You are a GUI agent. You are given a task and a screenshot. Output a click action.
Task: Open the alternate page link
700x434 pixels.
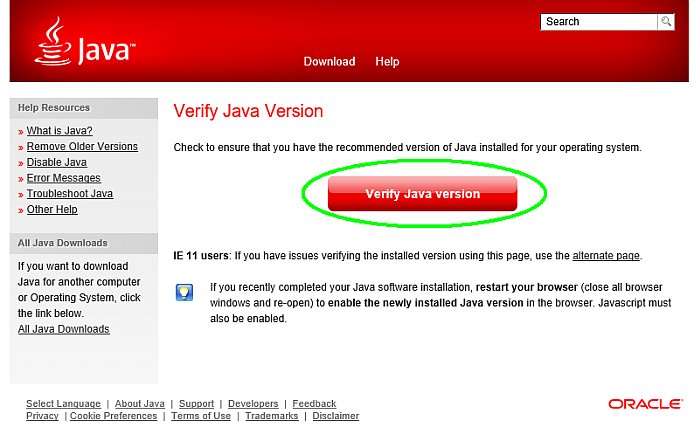(606, 255)
